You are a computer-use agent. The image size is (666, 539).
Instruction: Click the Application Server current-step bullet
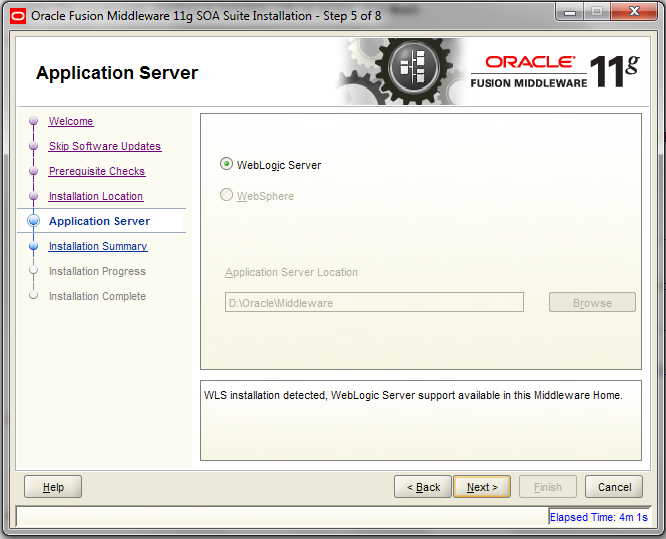point(34,221)
